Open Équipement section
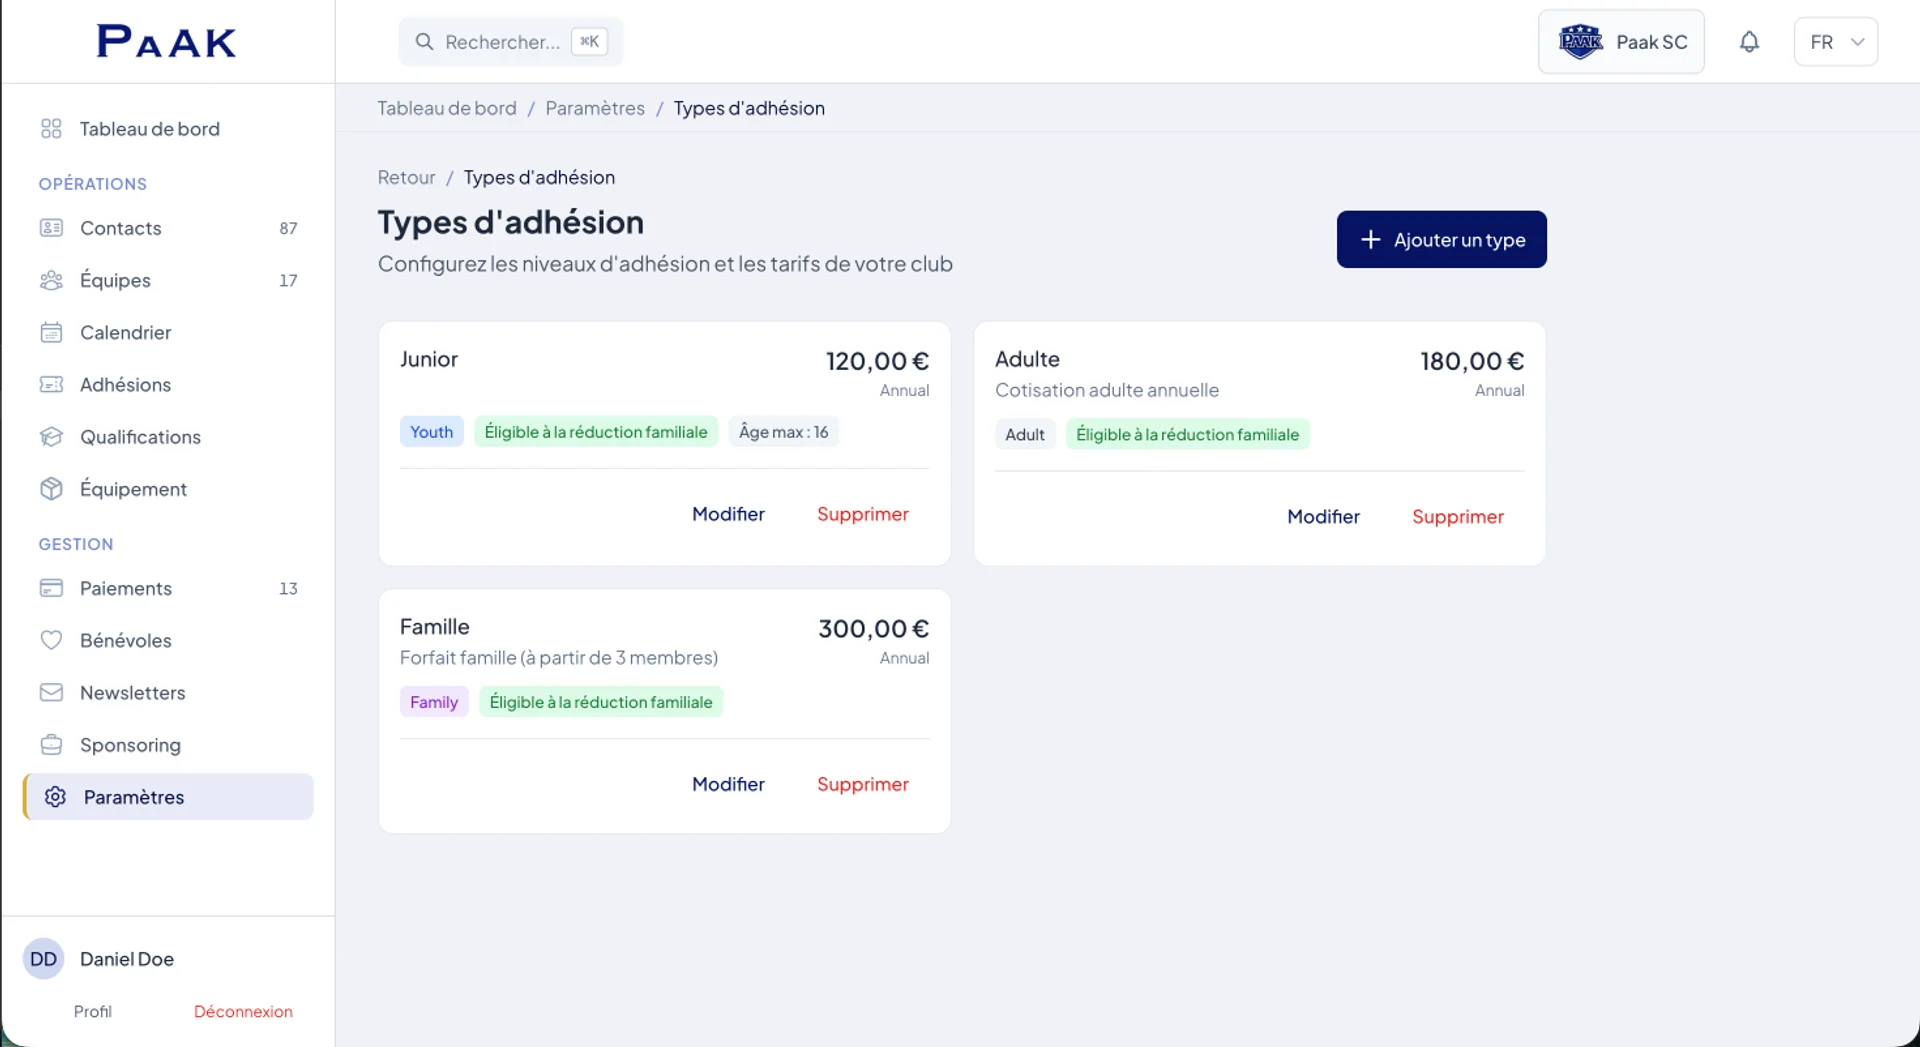 coord(168,488)
